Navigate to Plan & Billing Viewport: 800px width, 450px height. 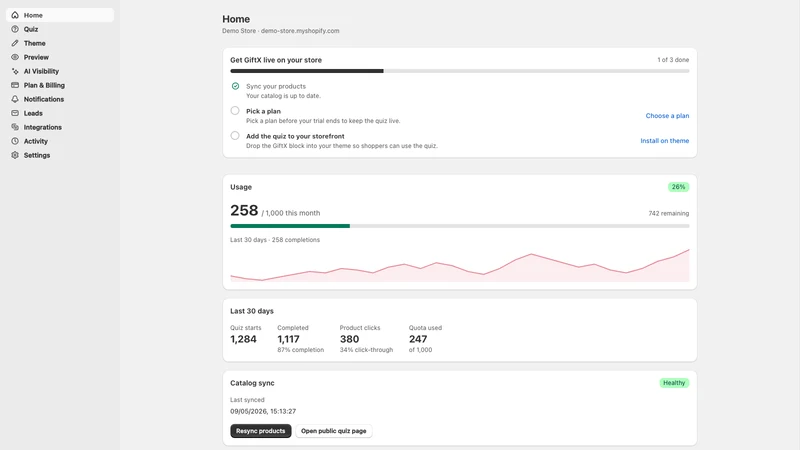point(60,85)
